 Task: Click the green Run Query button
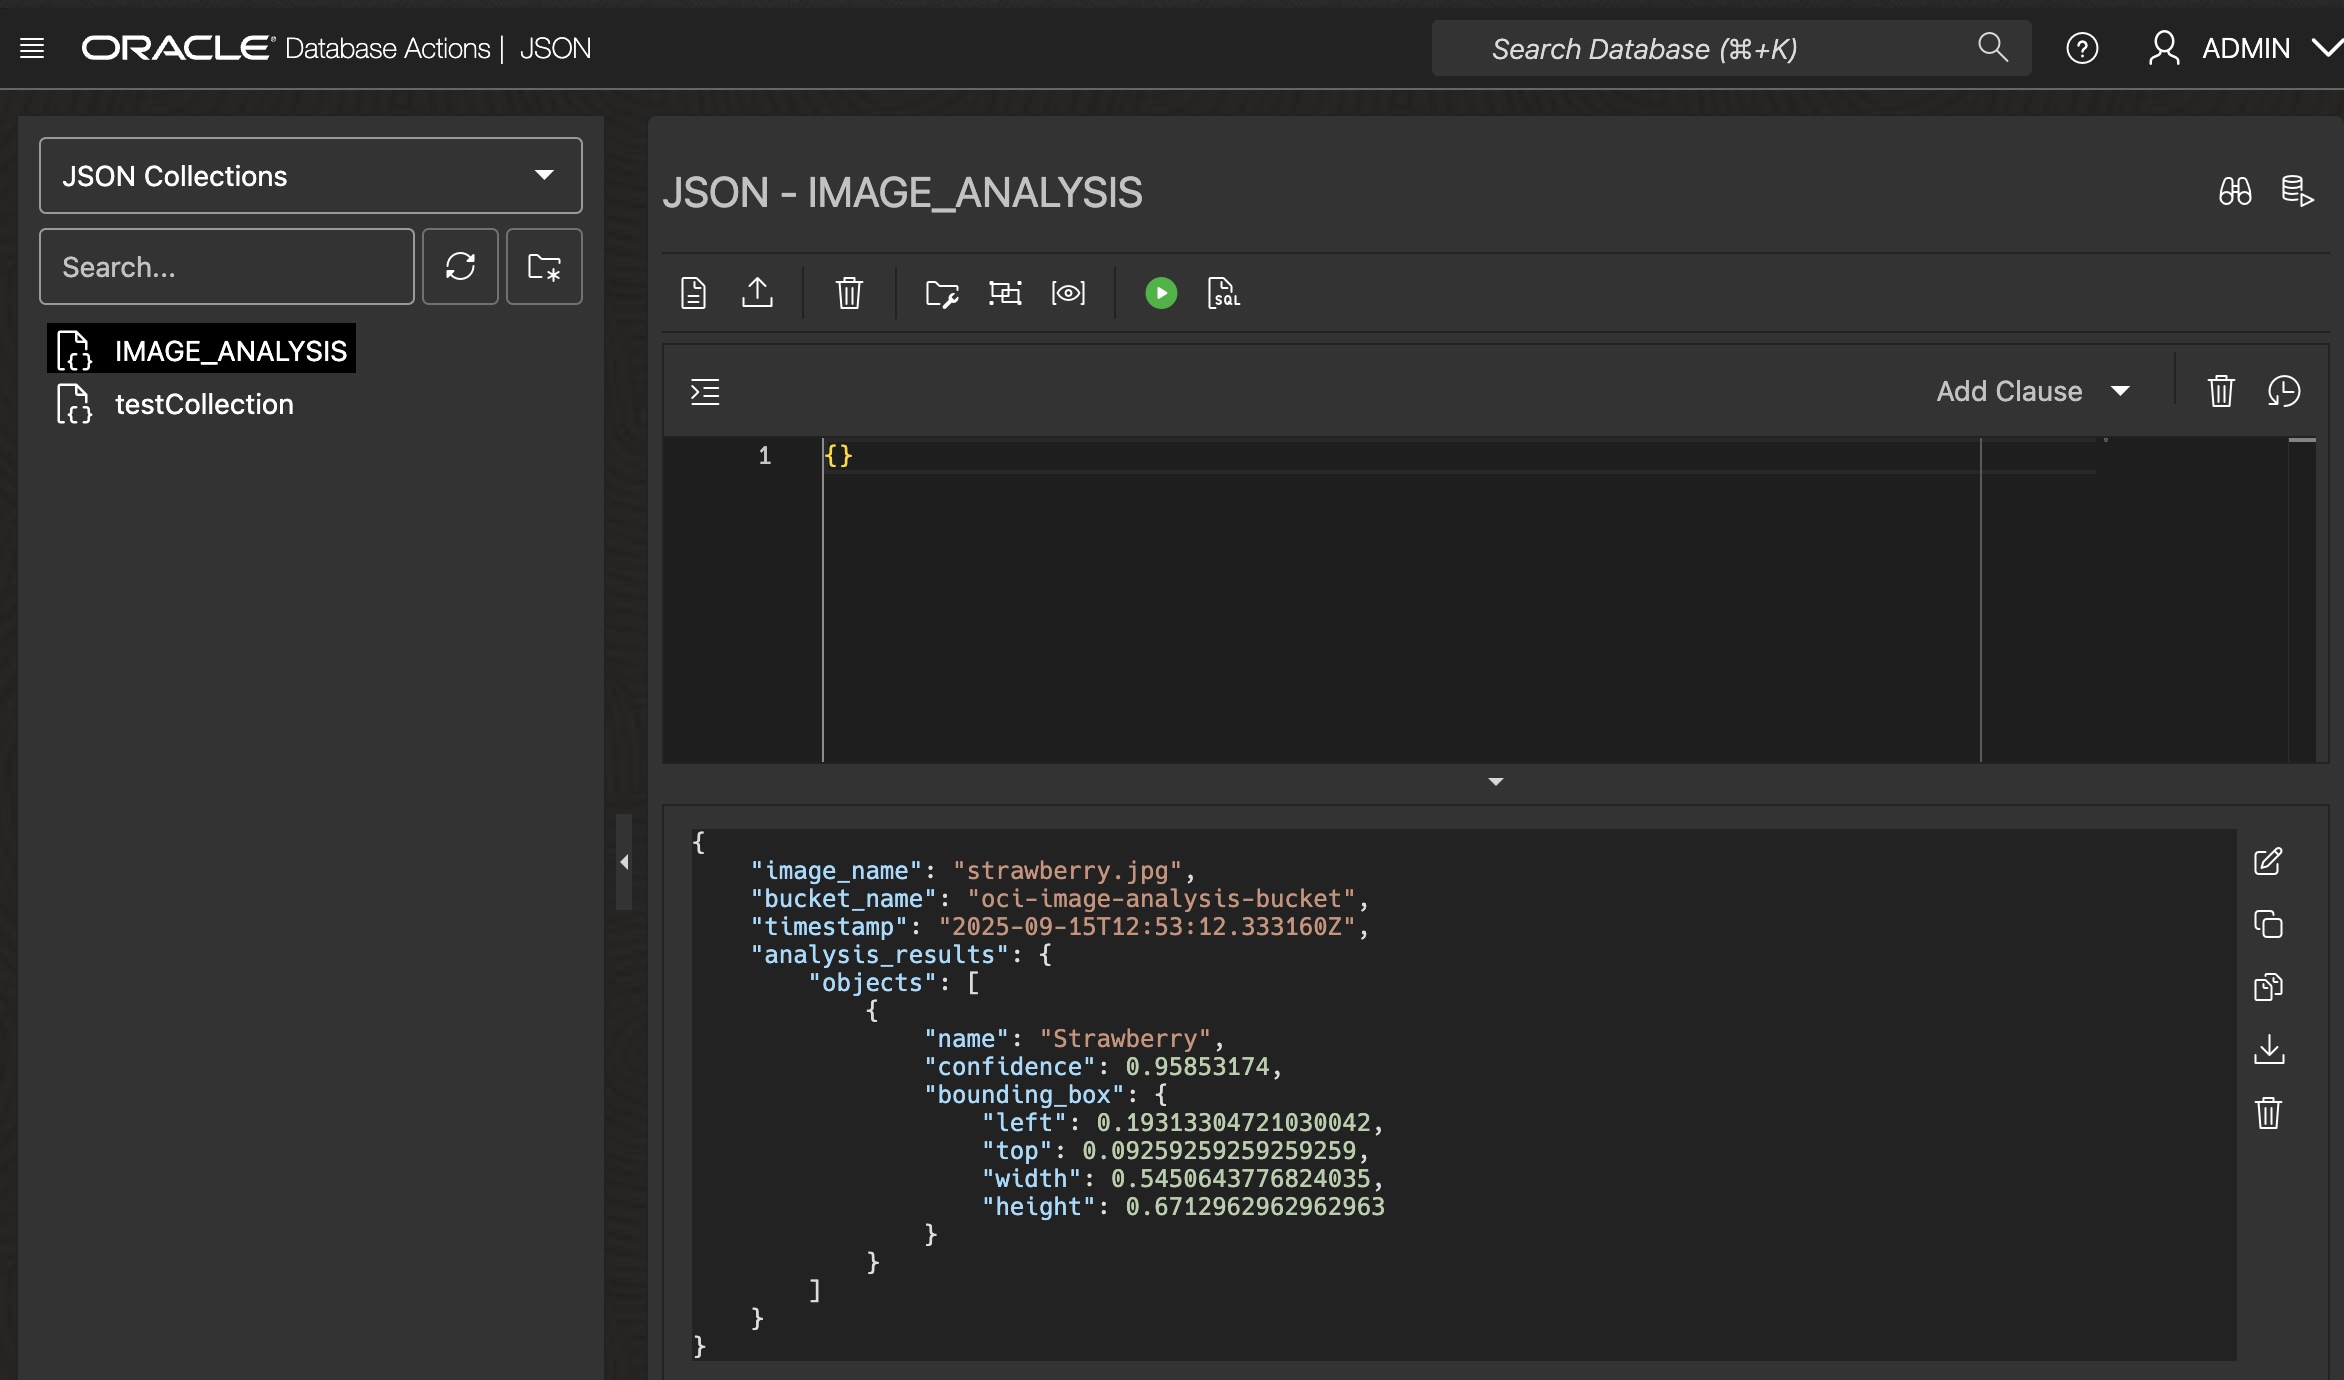[x=1160, y=293]
